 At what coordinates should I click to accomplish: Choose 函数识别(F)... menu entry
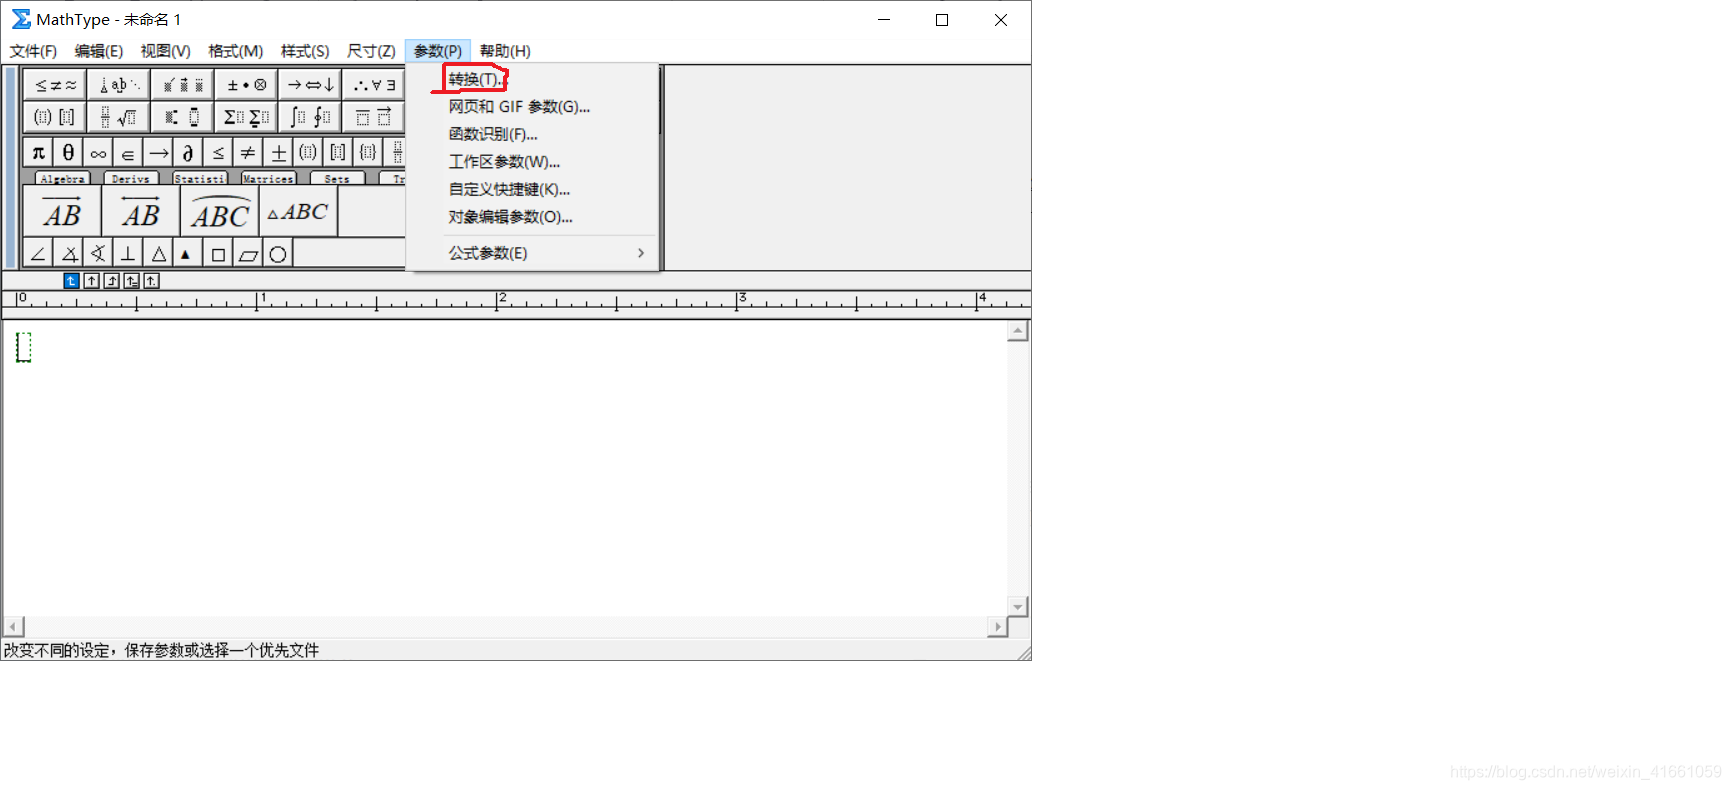[532, 134]
